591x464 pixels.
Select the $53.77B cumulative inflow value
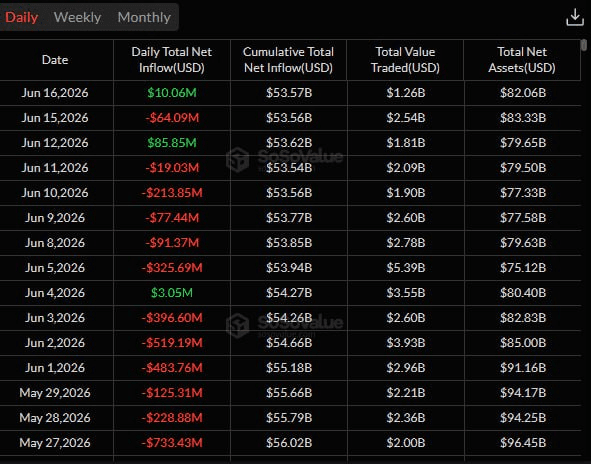pos(289,217)
